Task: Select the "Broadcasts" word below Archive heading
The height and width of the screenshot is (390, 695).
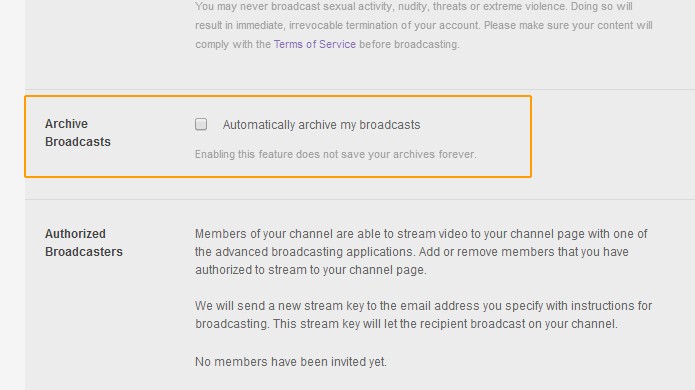Action: (x=78, y=142)
